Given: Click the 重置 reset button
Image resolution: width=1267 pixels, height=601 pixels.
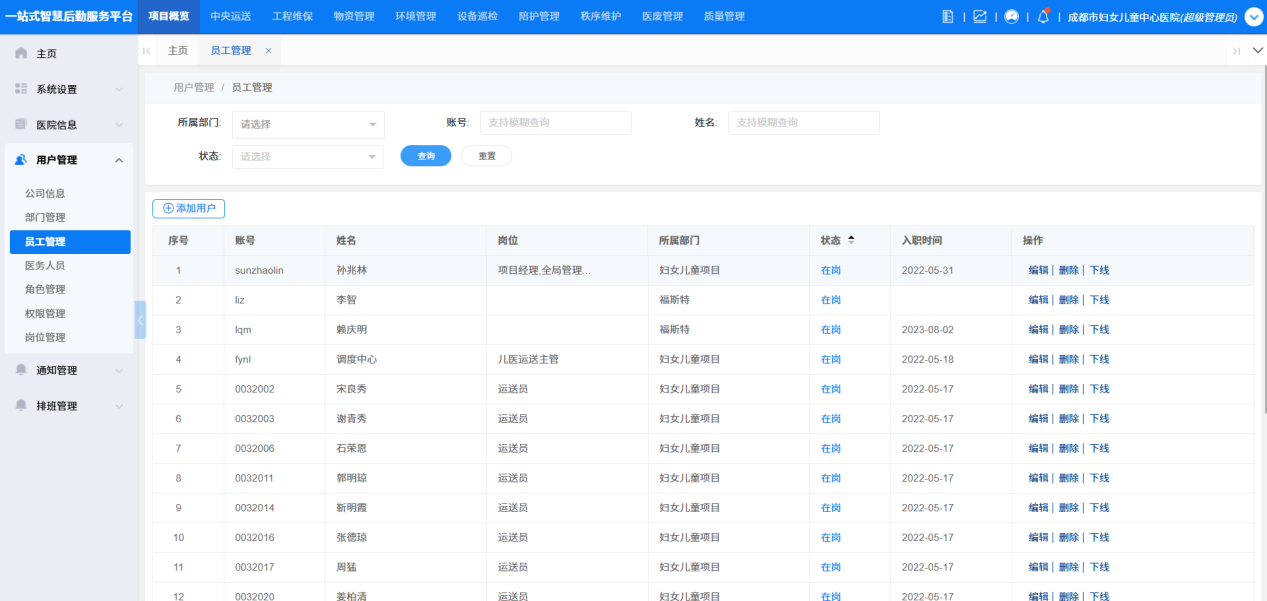Looking at the screenshot, I should [x=487, y=156].
